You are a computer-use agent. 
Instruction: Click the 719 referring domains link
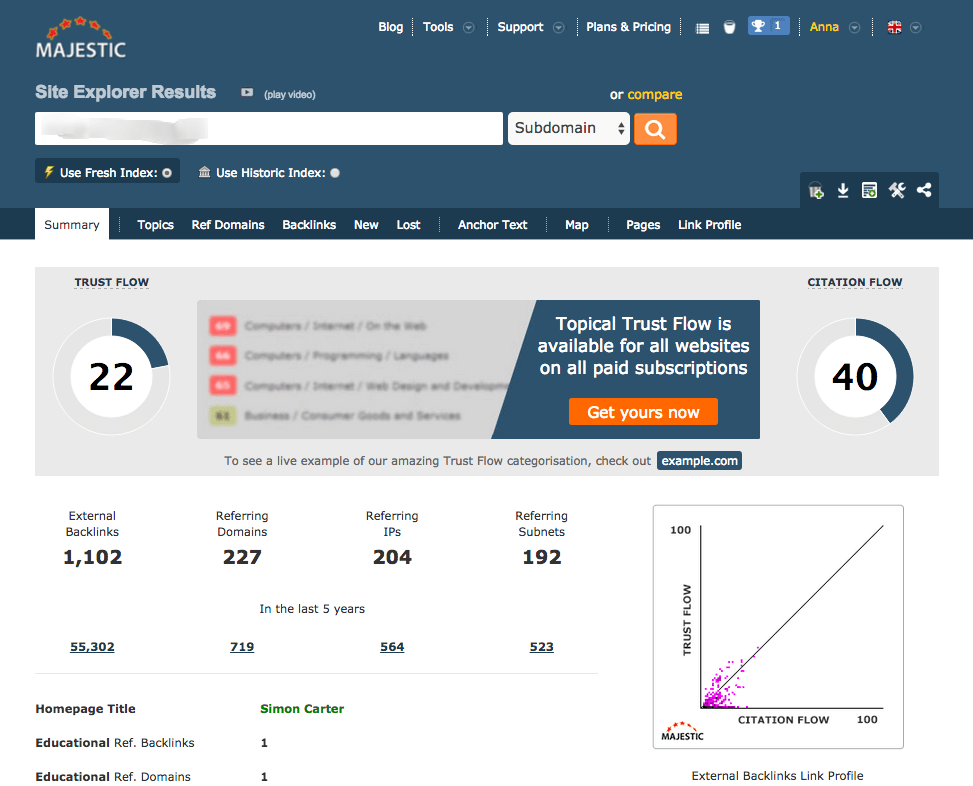pos(242,646)
